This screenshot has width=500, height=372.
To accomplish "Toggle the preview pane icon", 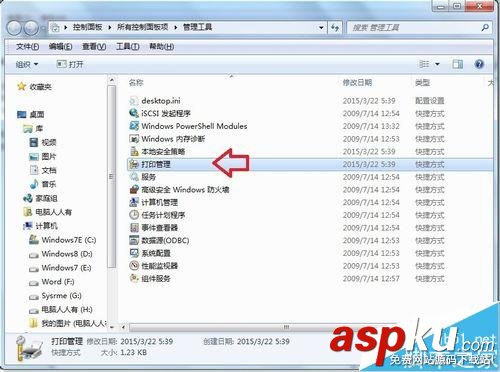I will (457, 64).
